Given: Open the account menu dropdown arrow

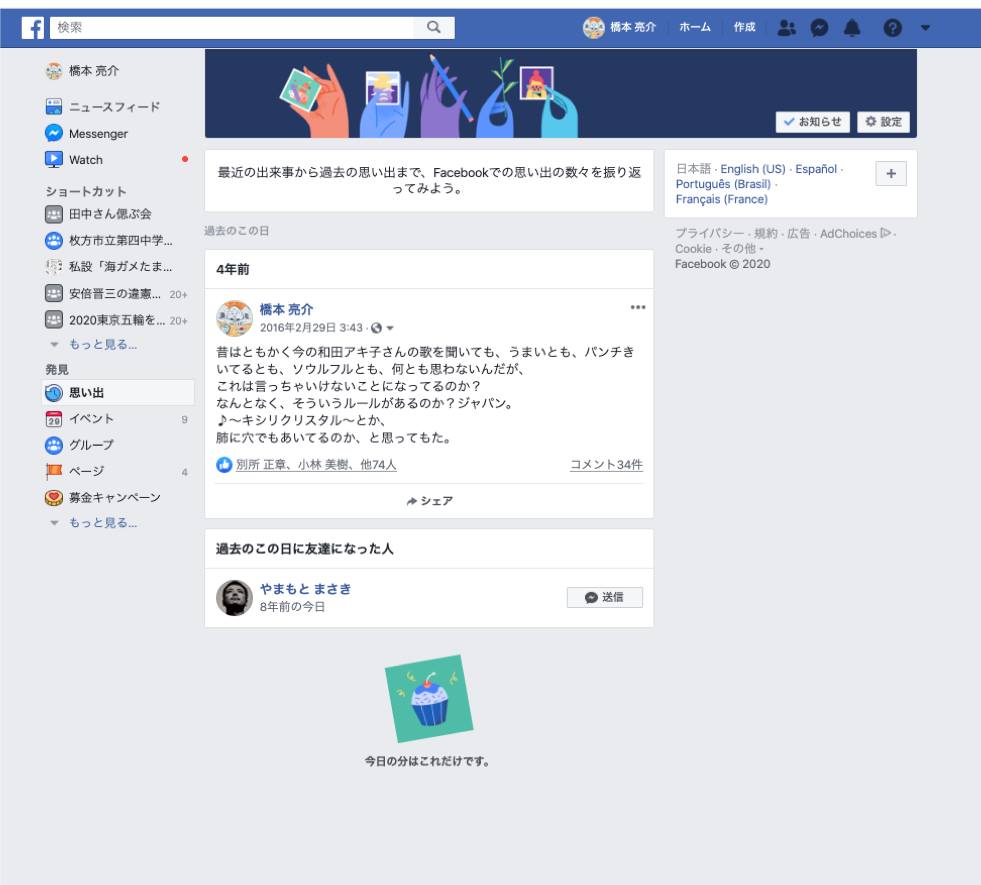Looking at the screenshot, I should [x=925, y=28].
